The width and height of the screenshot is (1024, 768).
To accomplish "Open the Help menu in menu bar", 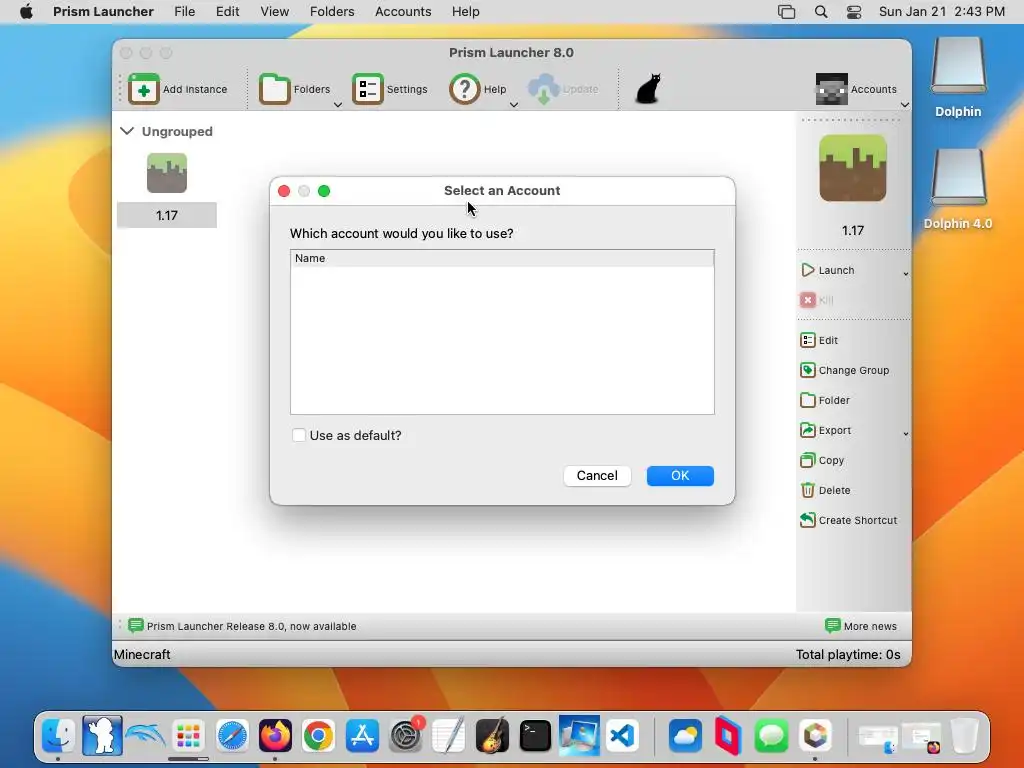I will 466,12.
